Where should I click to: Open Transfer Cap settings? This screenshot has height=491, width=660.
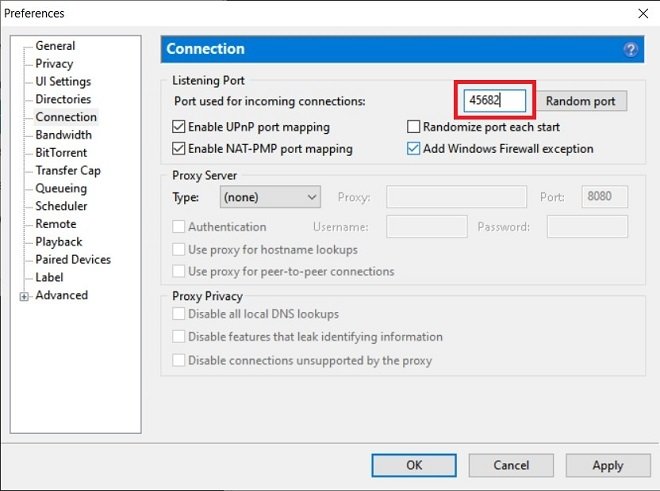pyautogui.click(x=68, y=170)
